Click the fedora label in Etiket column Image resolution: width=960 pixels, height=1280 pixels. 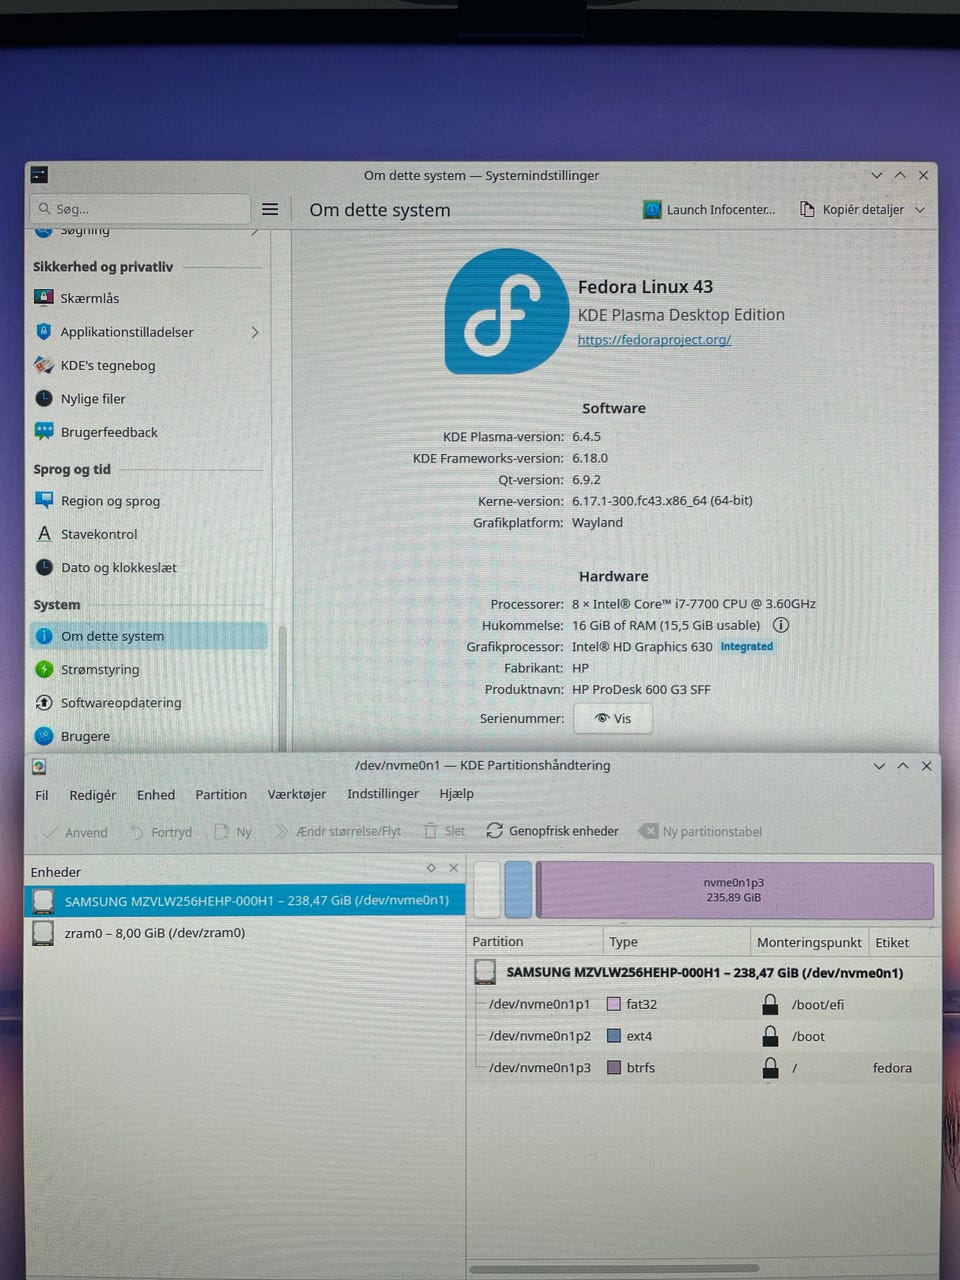coord(892,1068)
